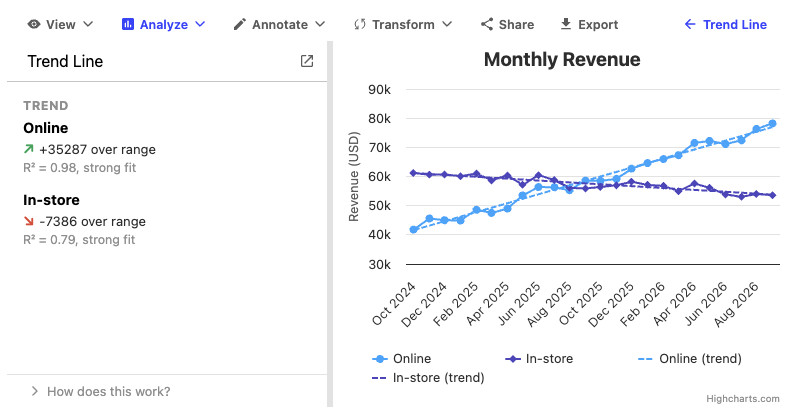Viewport: 789px width, 415px height.
Task: Click the chevron beside 'How does this work?'
Action: [x=35, y=391]
